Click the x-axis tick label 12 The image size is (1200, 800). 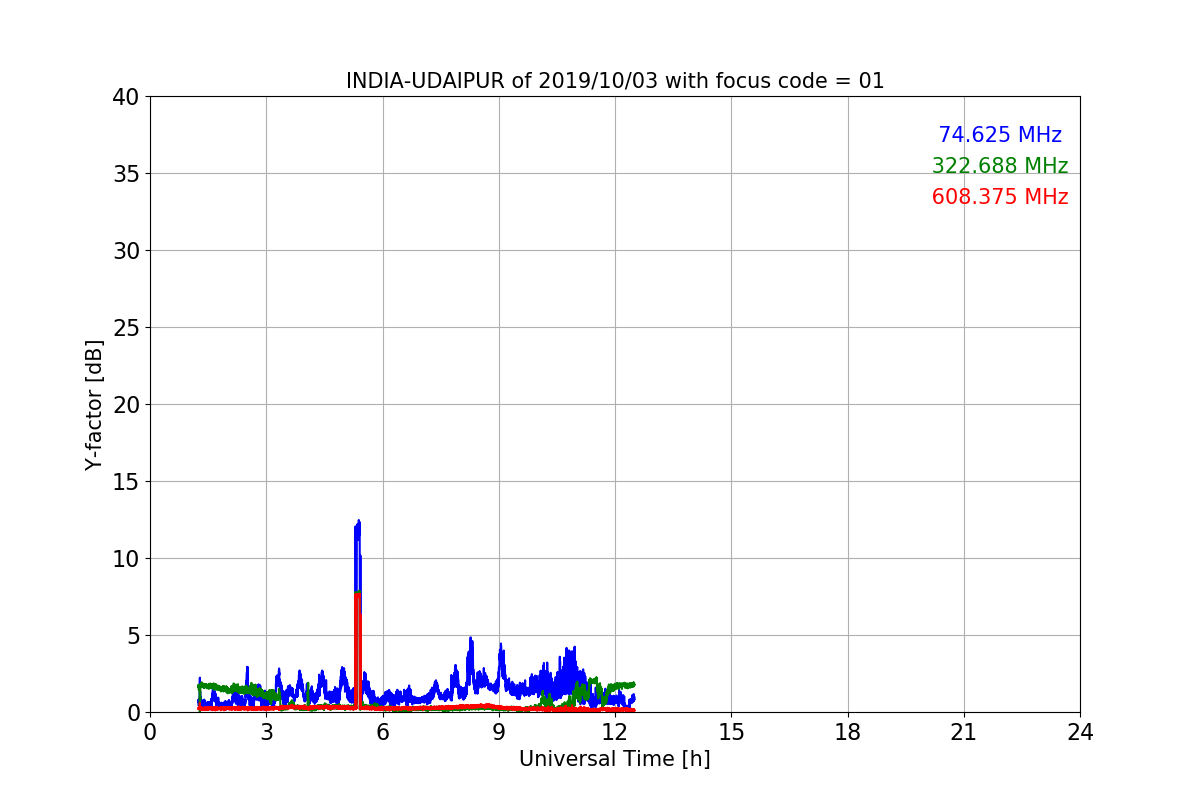tap(615, 732)
